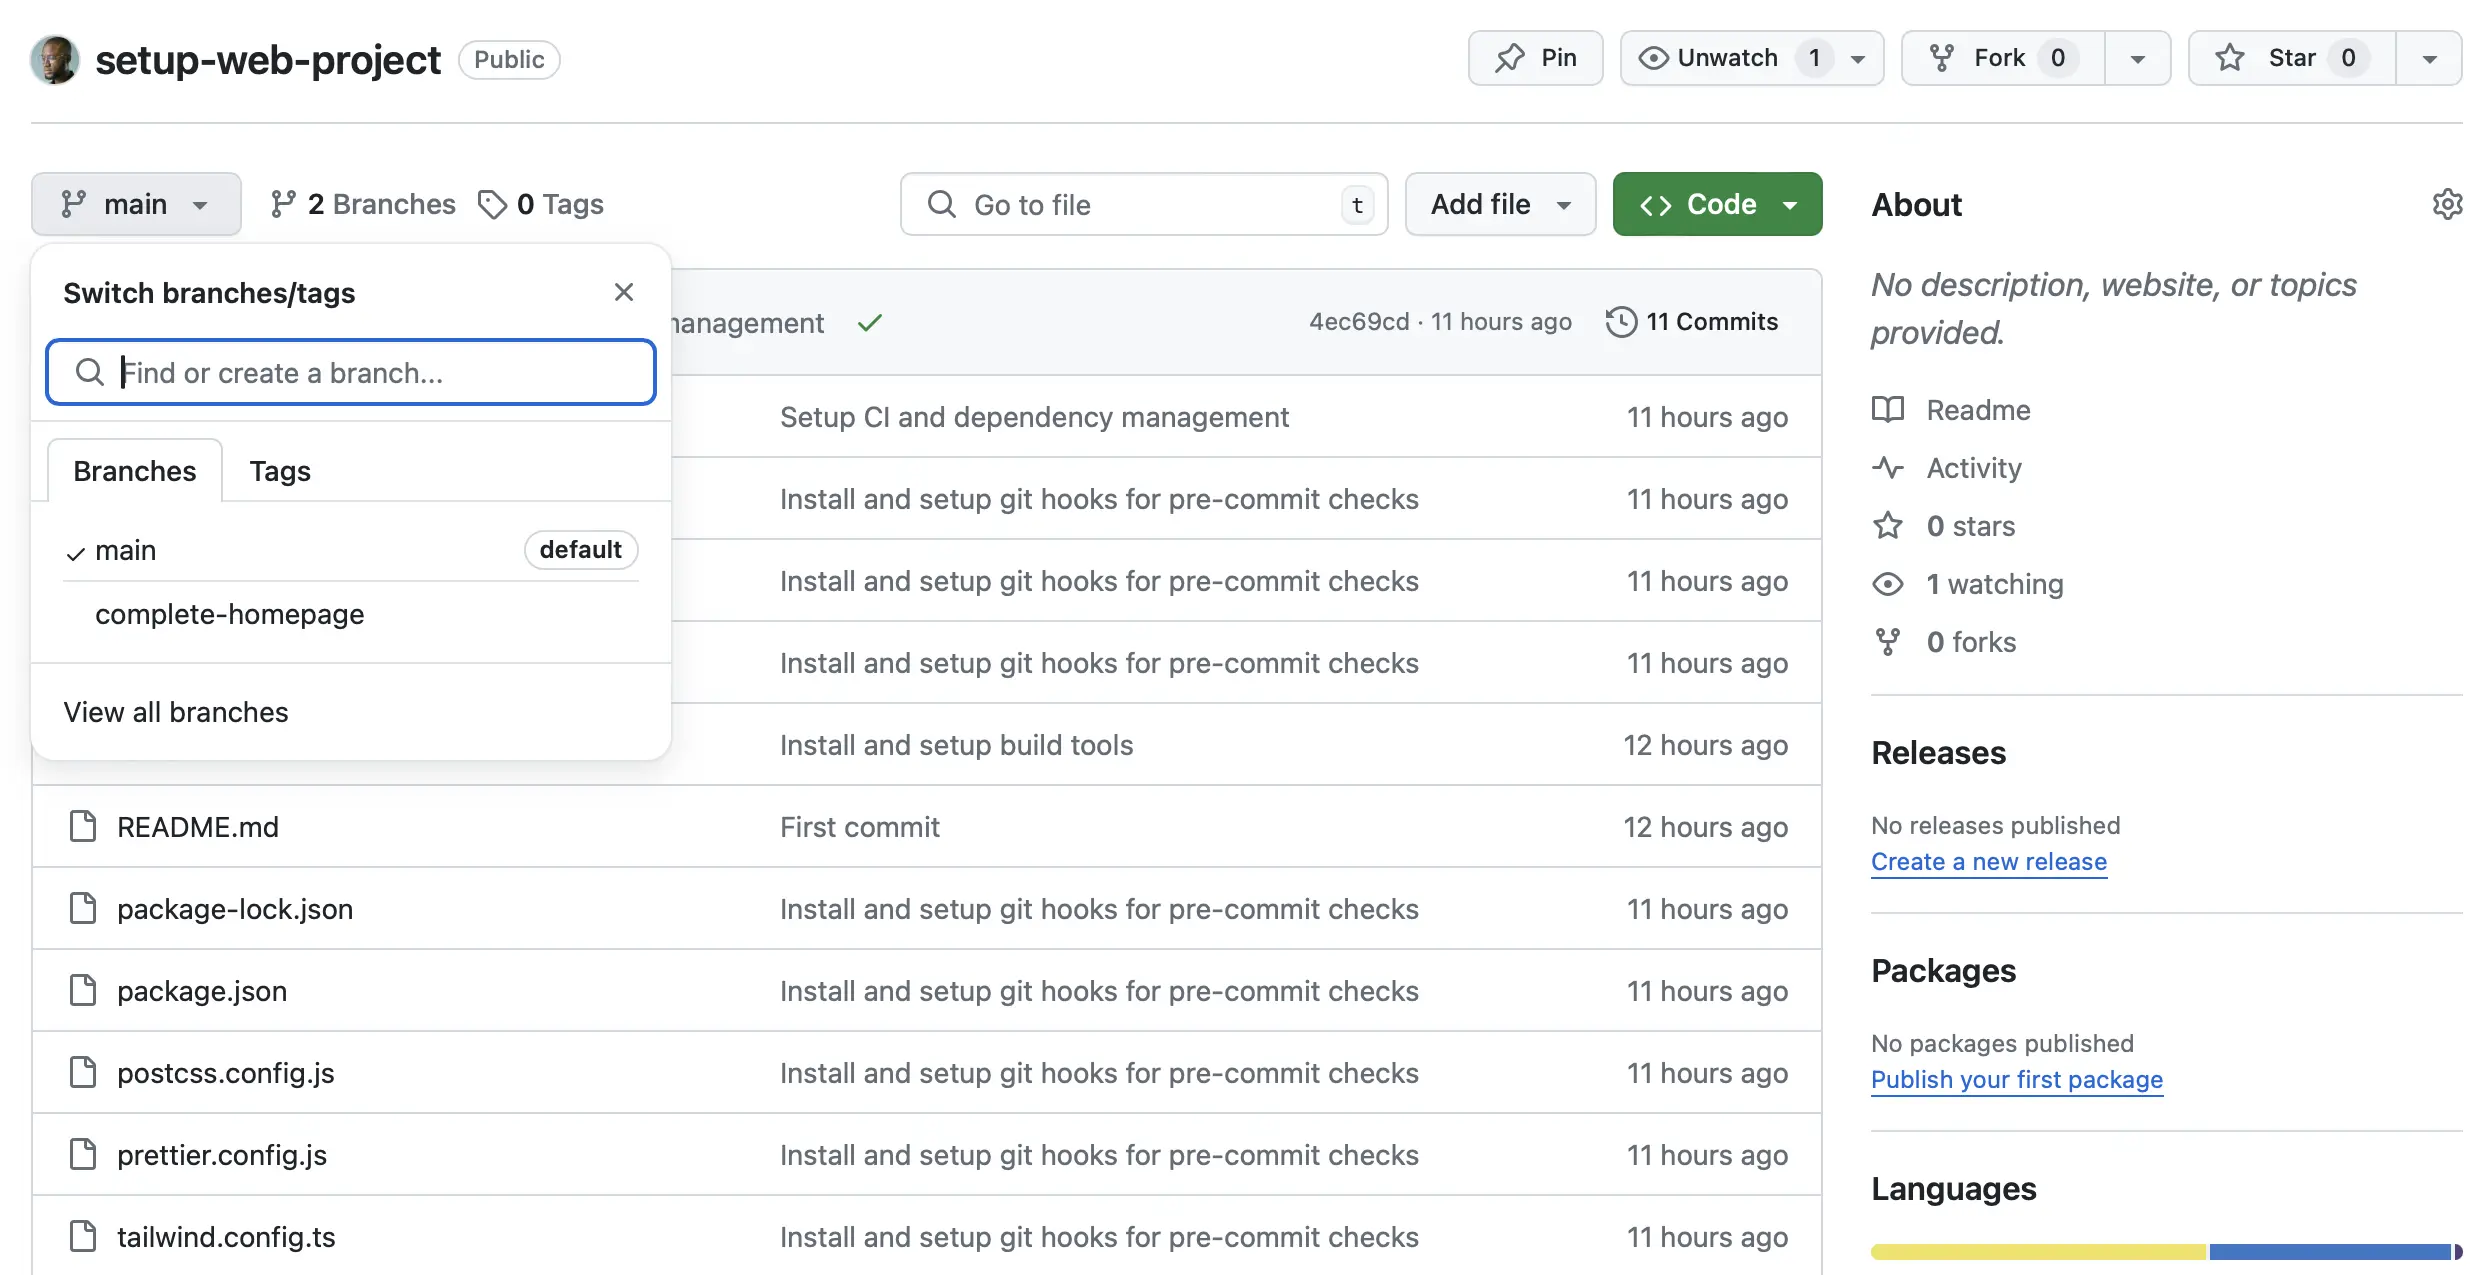Screen dimensions: 2486x1275
Task: Switch to complete-homepage branch
Action: coord(230,614)
